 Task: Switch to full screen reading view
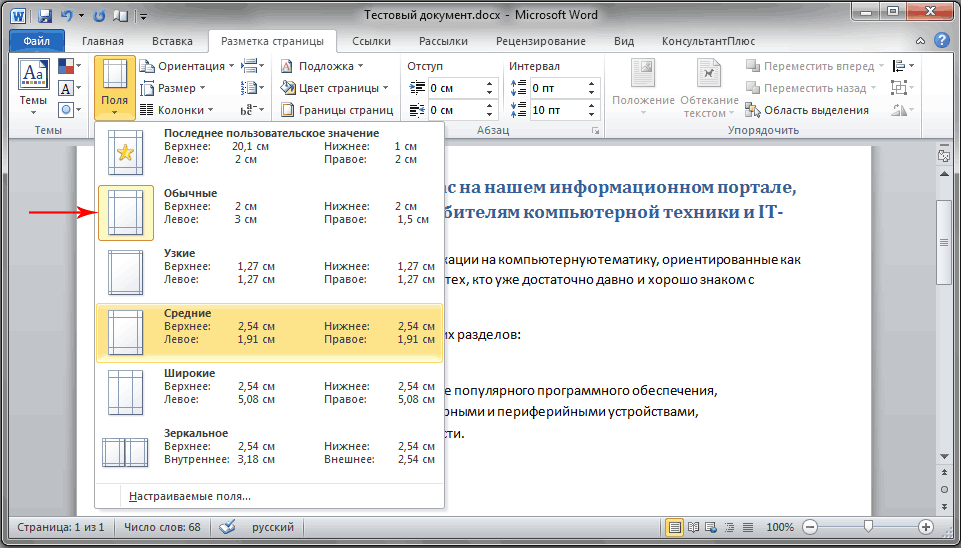tap(693, 527)
